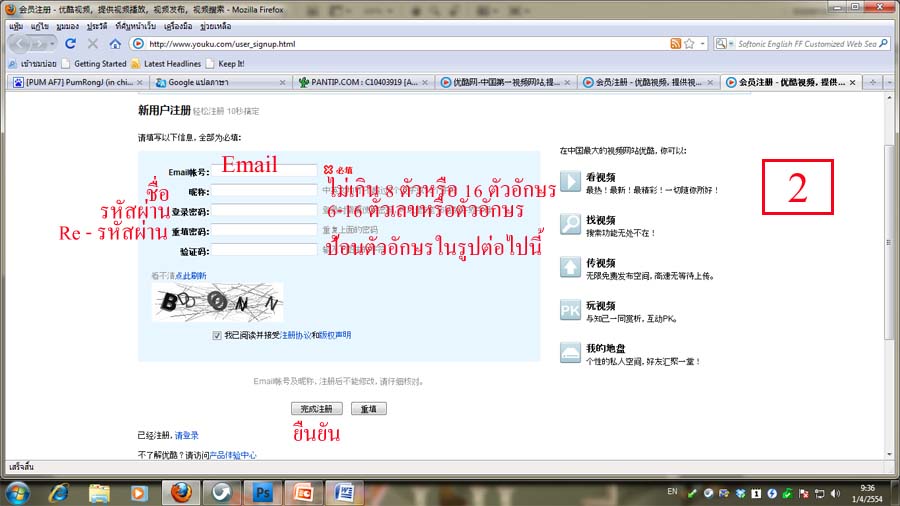Open the 注册协议 registration agreement link

click(296, 335)
